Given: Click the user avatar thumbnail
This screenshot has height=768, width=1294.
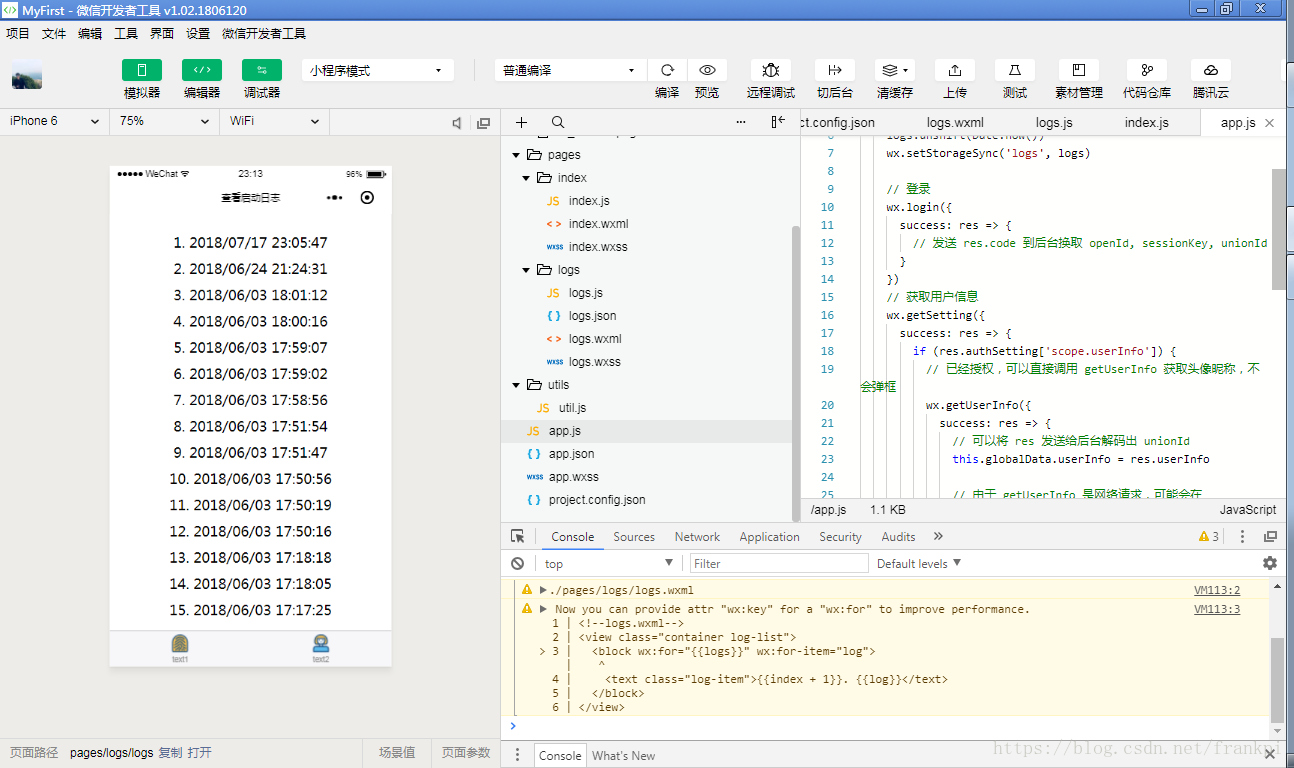Looking at the screenshot, I should [x=27, y=75].
